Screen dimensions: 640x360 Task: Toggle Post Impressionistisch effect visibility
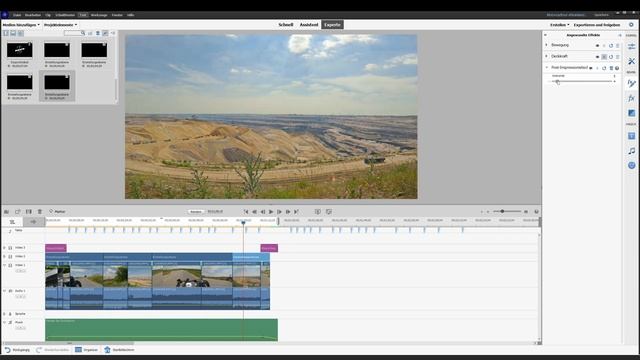591,68
